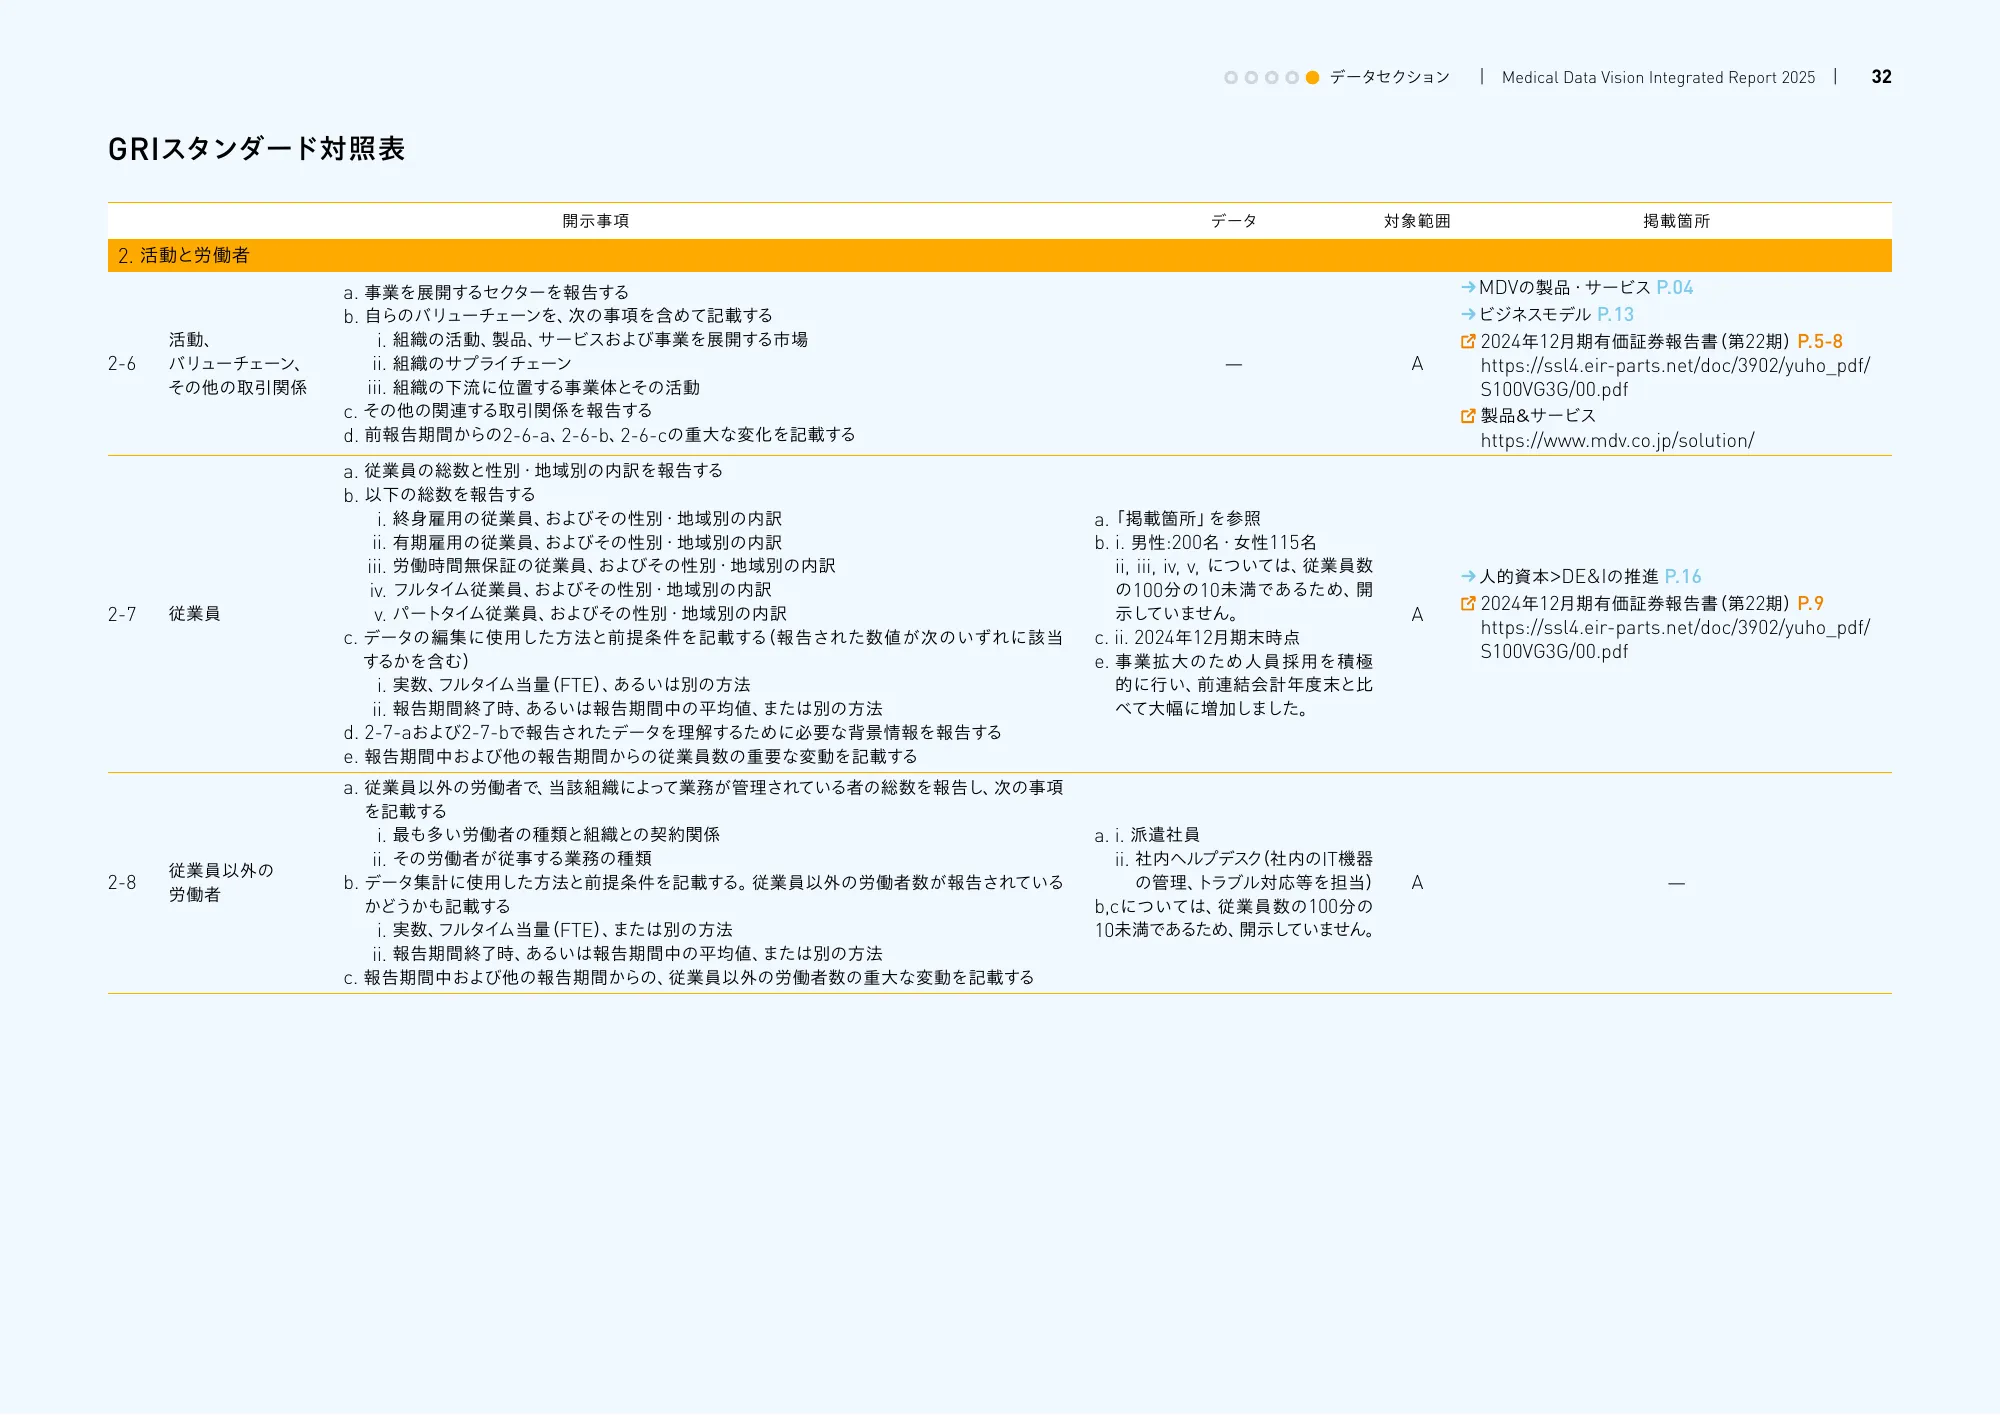Click external link icon for 有価証券報告書 P.9
The height and width of the screenshot is (1415, 2000).
pyautogui.click(x=1468, y=604)
